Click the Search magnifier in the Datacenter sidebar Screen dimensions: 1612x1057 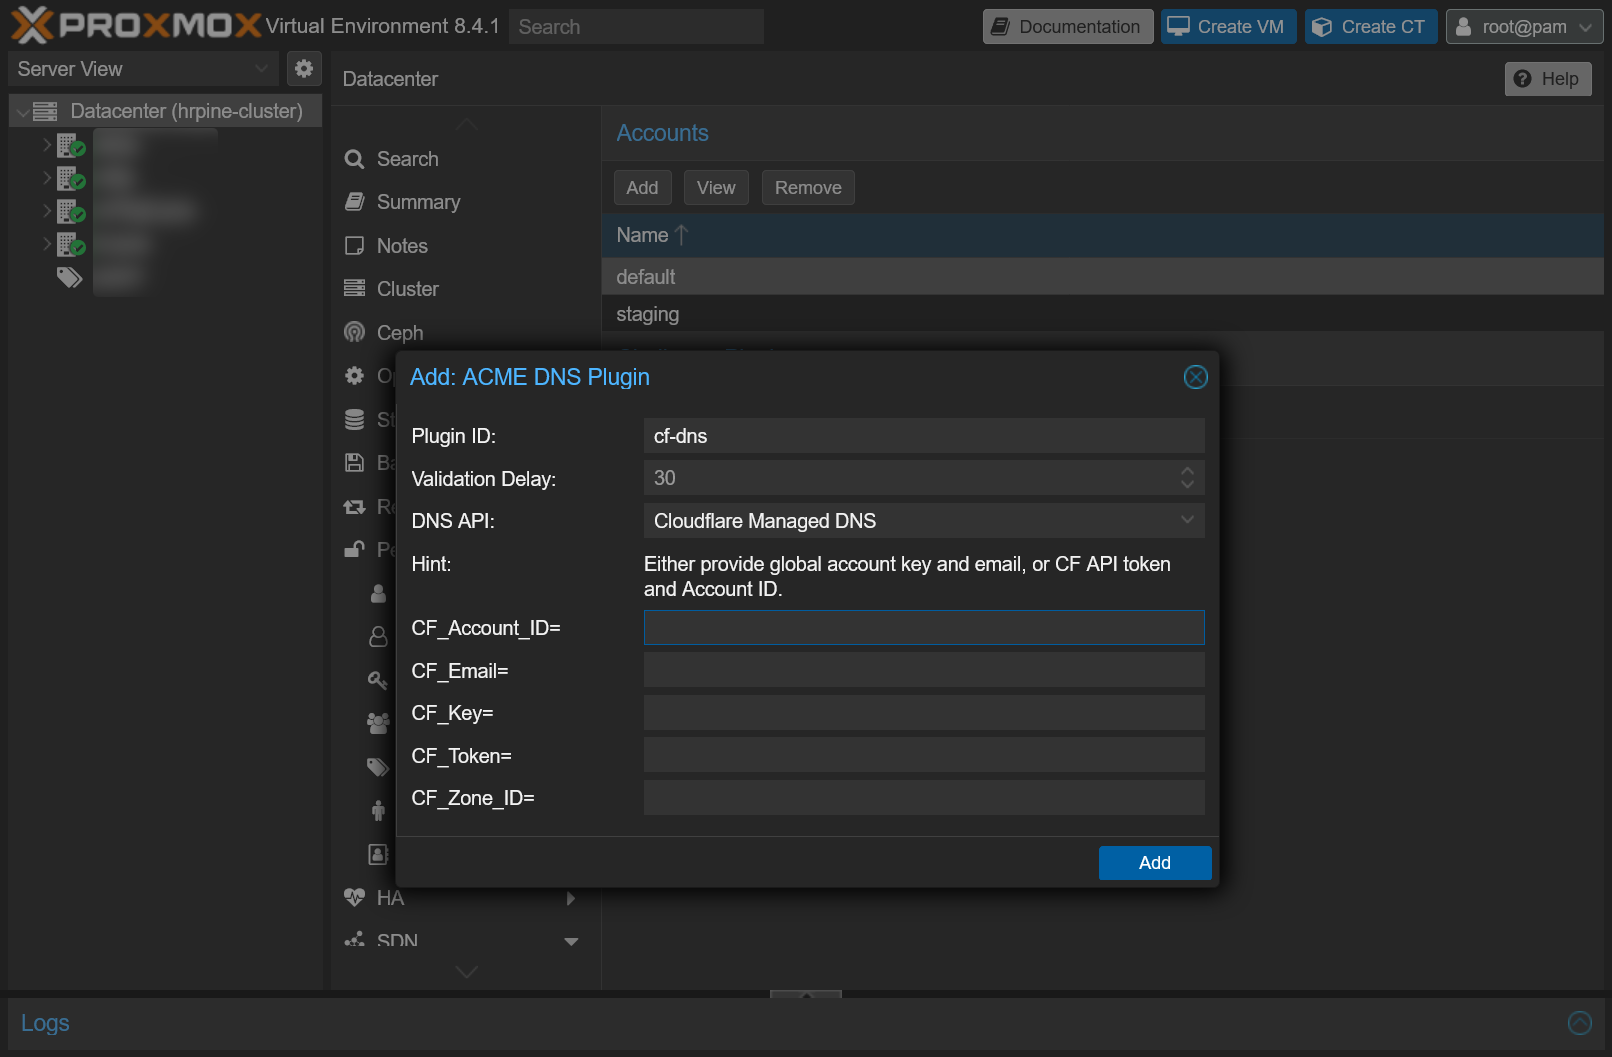(354, 158)
